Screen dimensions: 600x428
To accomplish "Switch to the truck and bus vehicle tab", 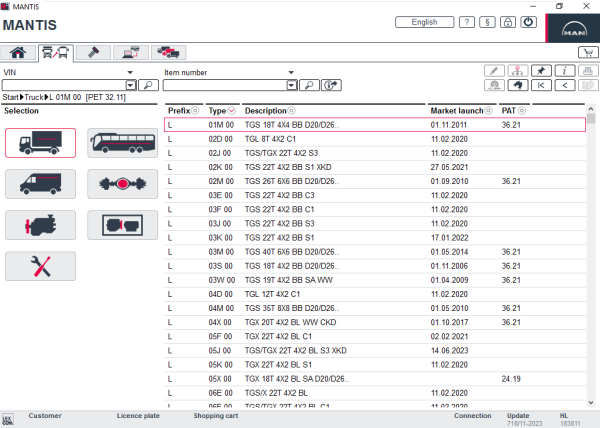I will tap(55, 53).
